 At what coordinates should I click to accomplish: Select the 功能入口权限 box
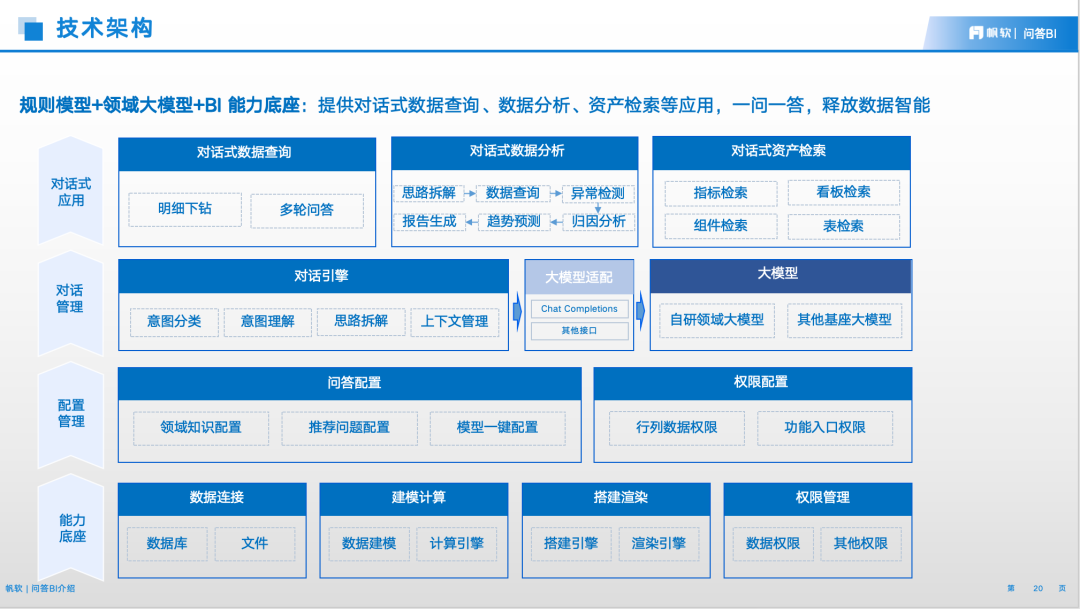825,428
